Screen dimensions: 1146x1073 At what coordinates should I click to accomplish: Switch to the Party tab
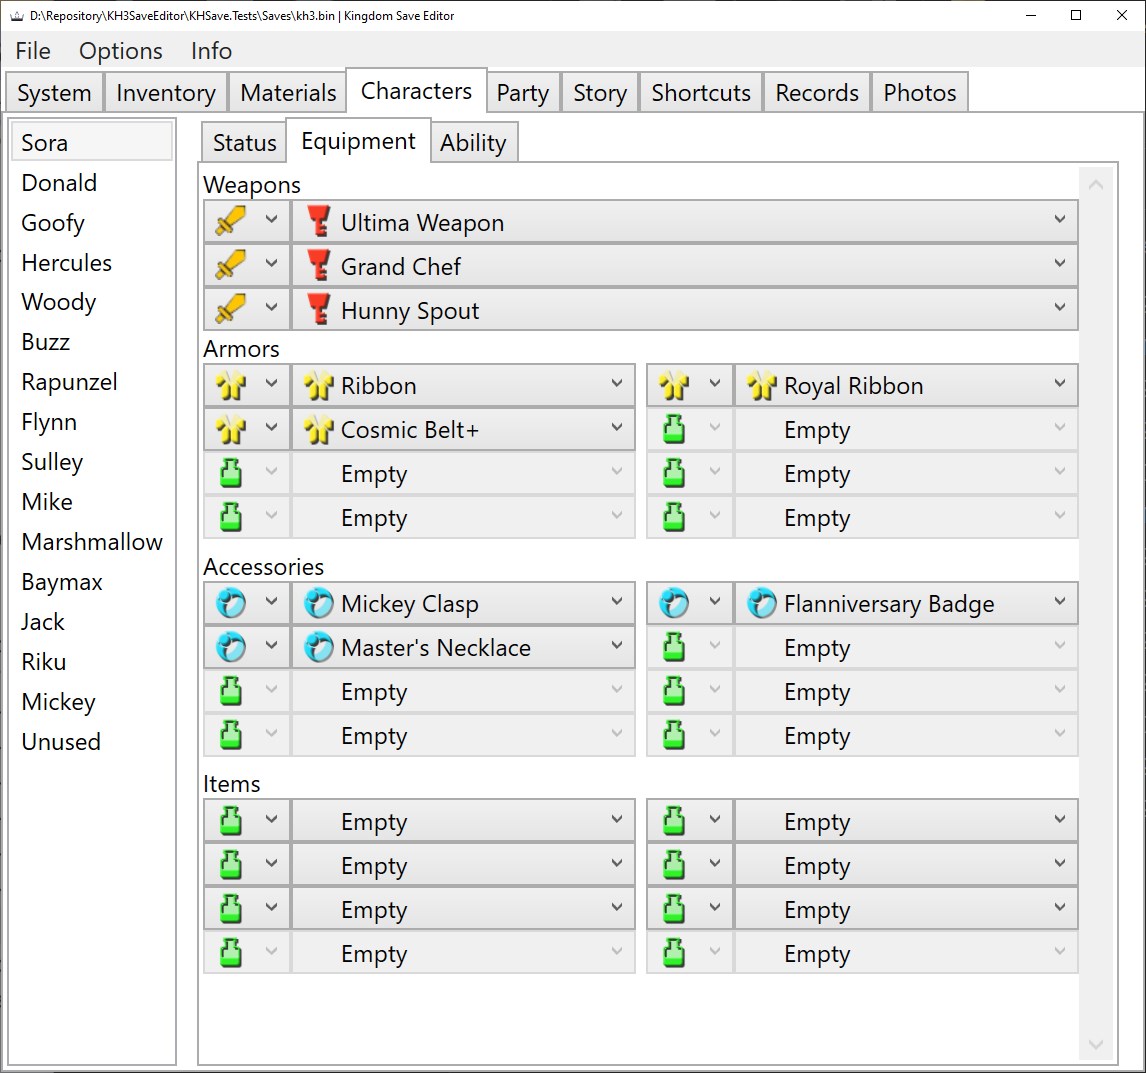pos(523,92)
